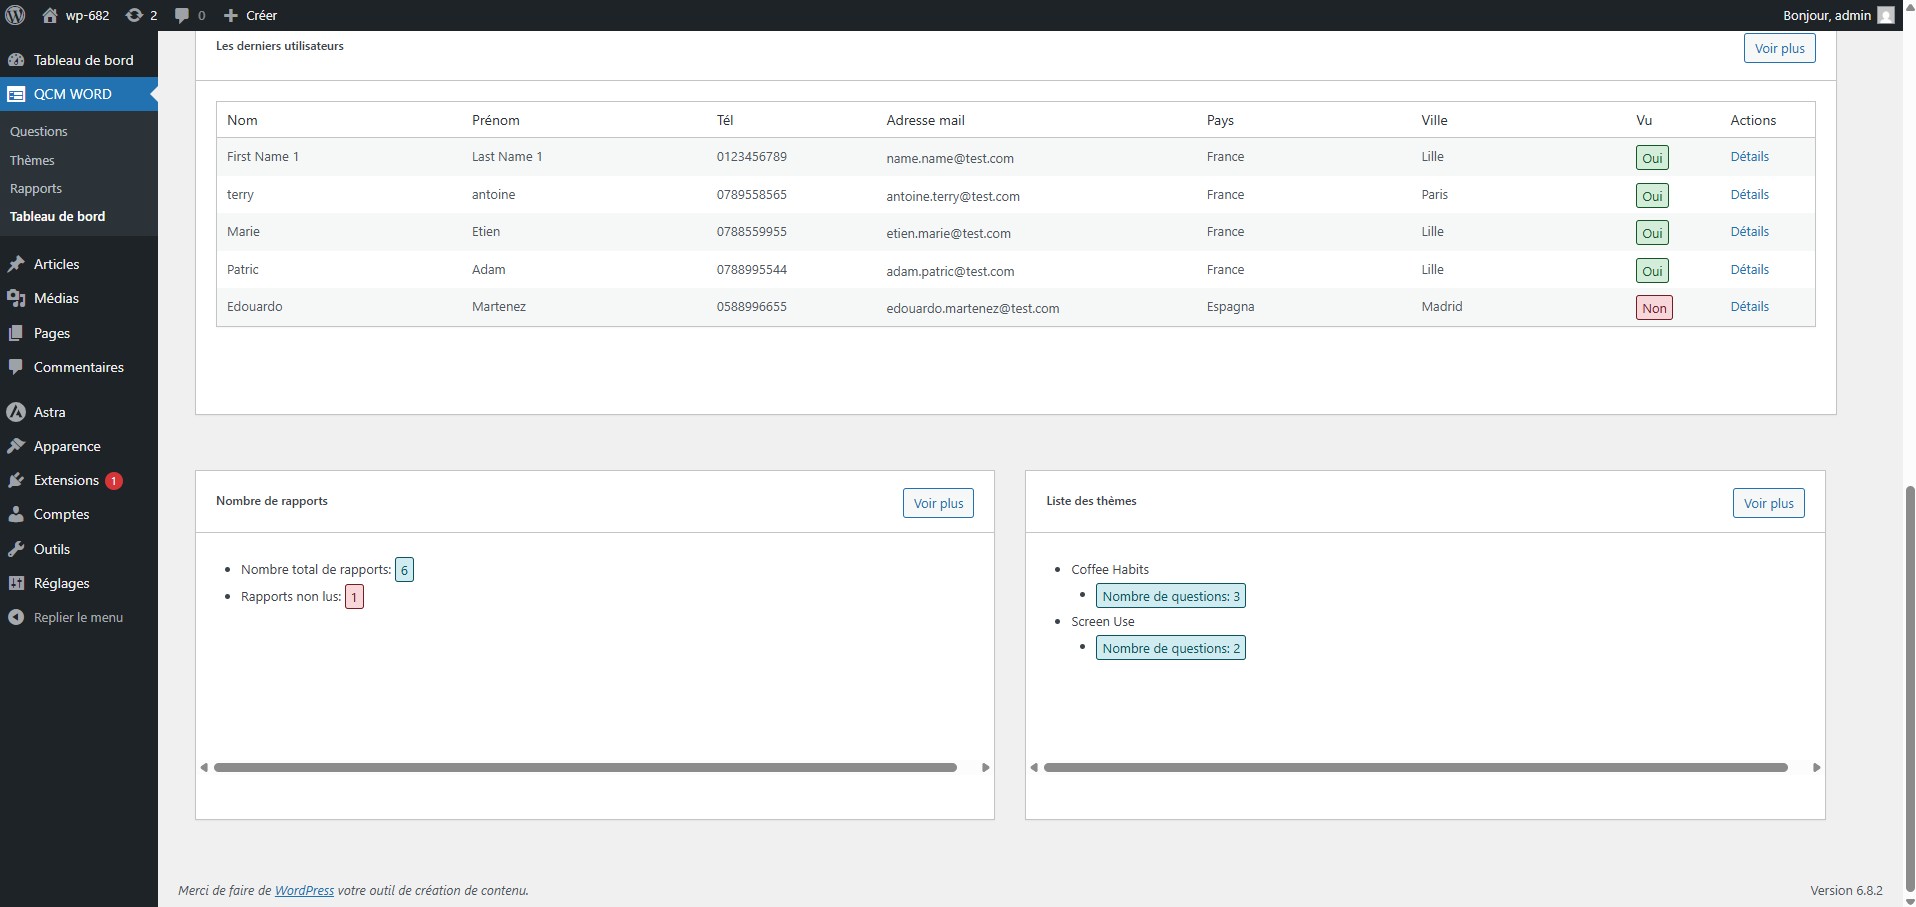
Task: Click the admin user avatar
Action: pos(1885,15)
